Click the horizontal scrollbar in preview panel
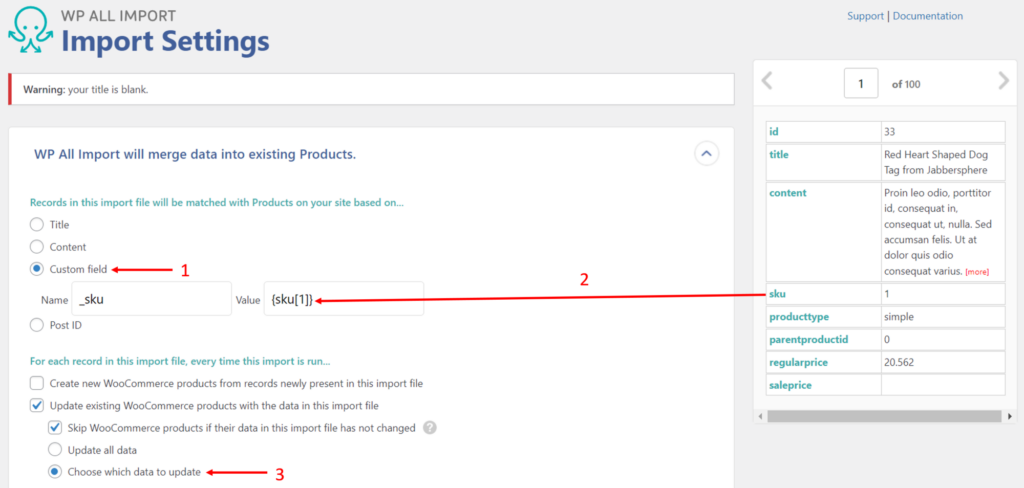This screenshot has height=488, width=1024. (884, 416)
